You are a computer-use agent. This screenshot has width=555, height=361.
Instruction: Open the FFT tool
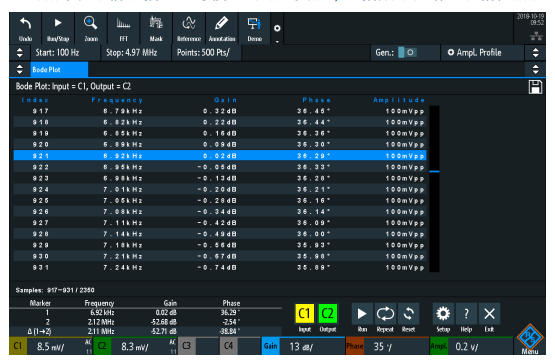(124, 29)
